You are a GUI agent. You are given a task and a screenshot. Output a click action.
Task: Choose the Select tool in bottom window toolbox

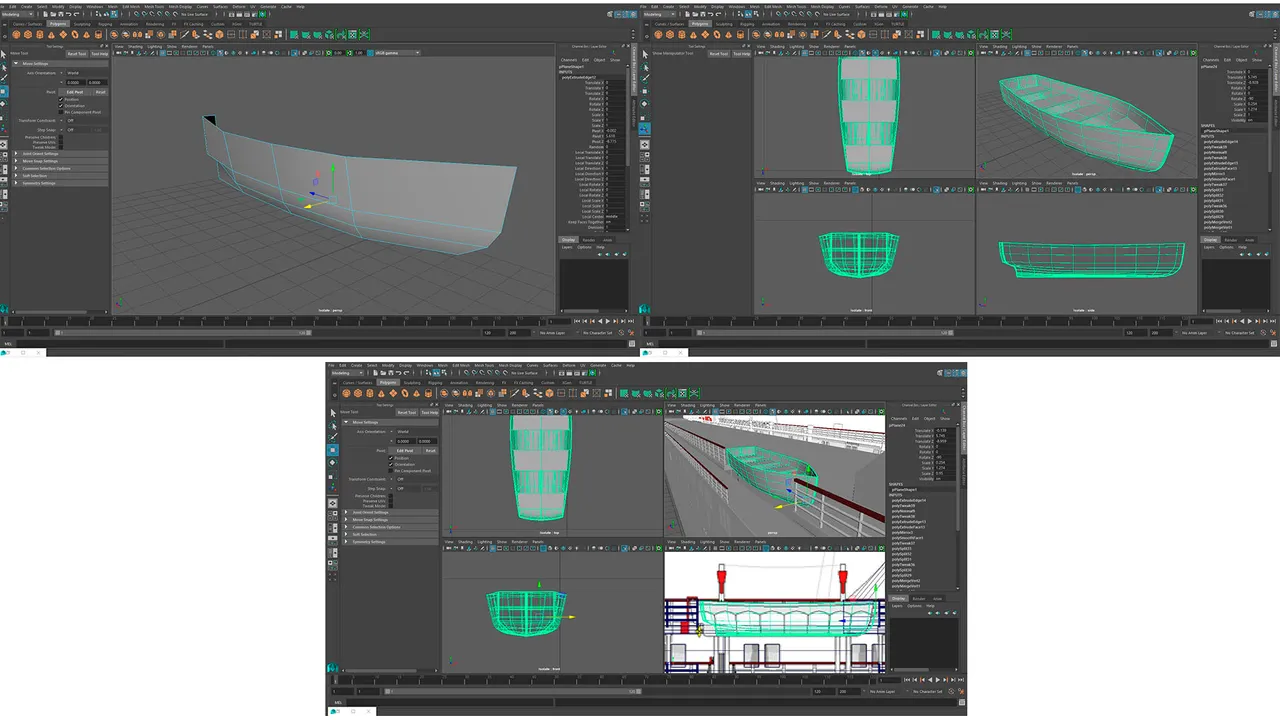pyautogui.click(x=333, y=413)
